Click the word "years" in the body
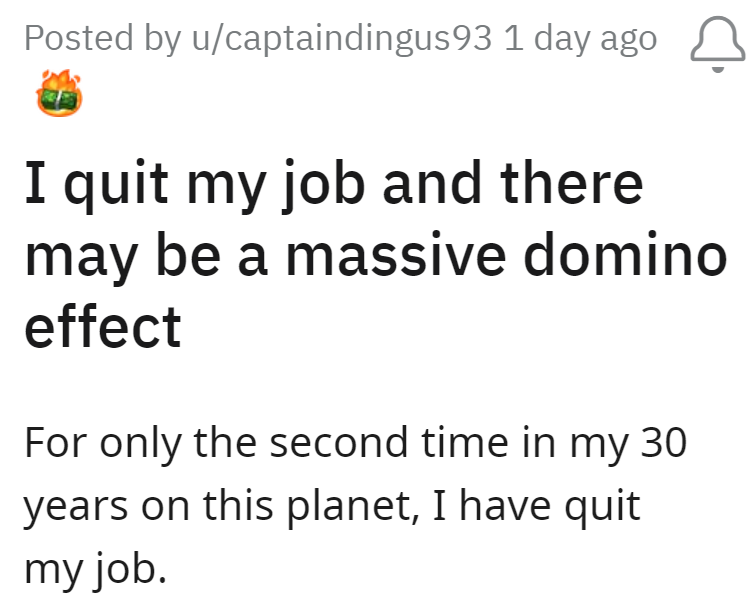The height and width of the screenshot is (609, 756). (x=71, y=507)
